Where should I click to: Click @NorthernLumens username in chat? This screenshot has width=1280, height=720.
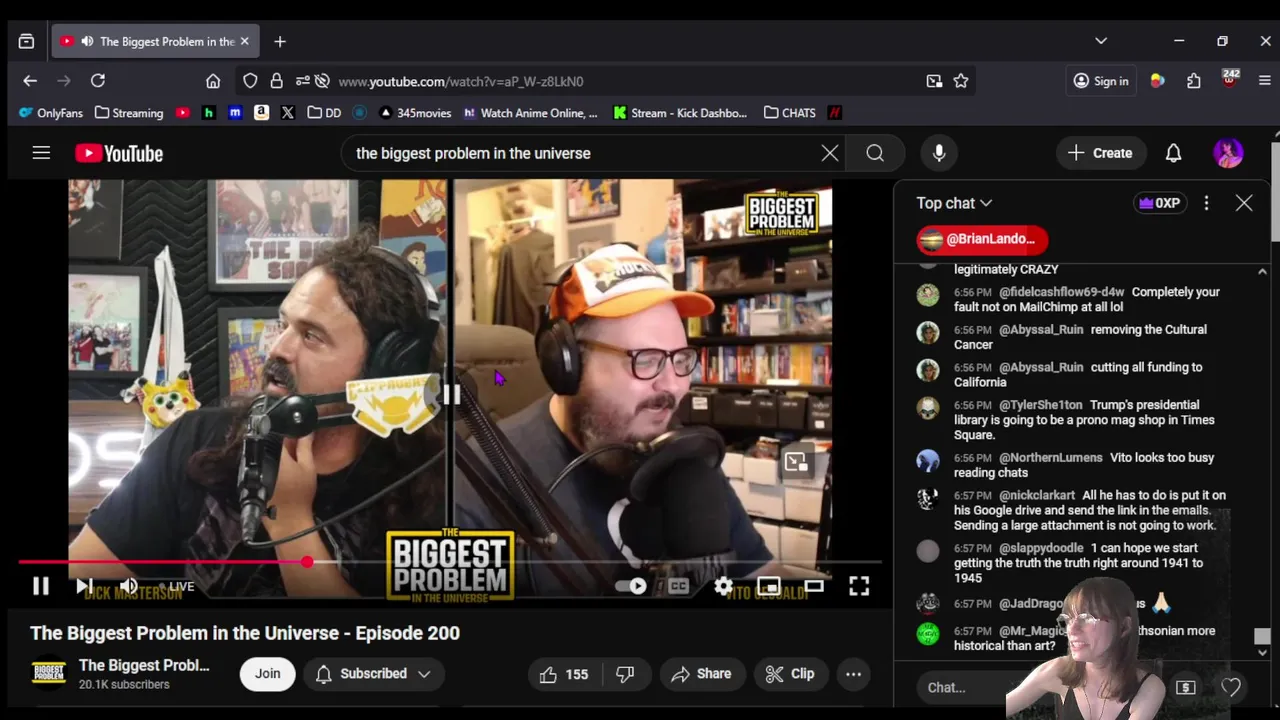click(x=1050, y=458)
